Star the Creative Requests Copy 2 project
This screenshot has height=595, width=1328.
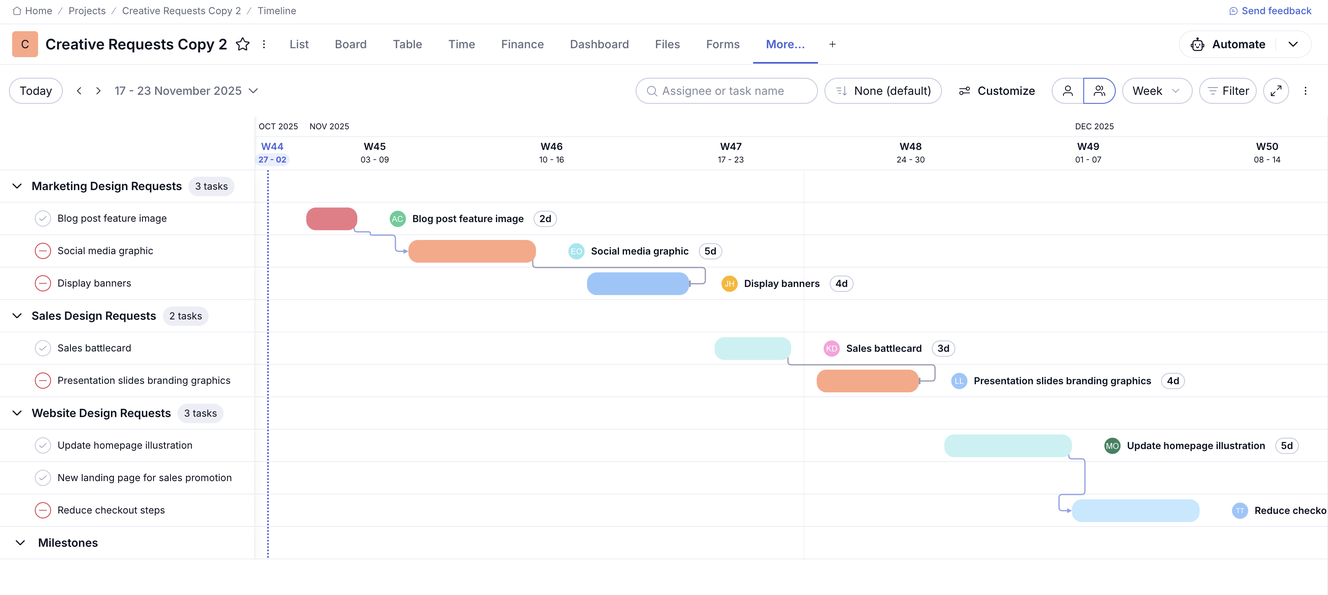click(243, 44)
